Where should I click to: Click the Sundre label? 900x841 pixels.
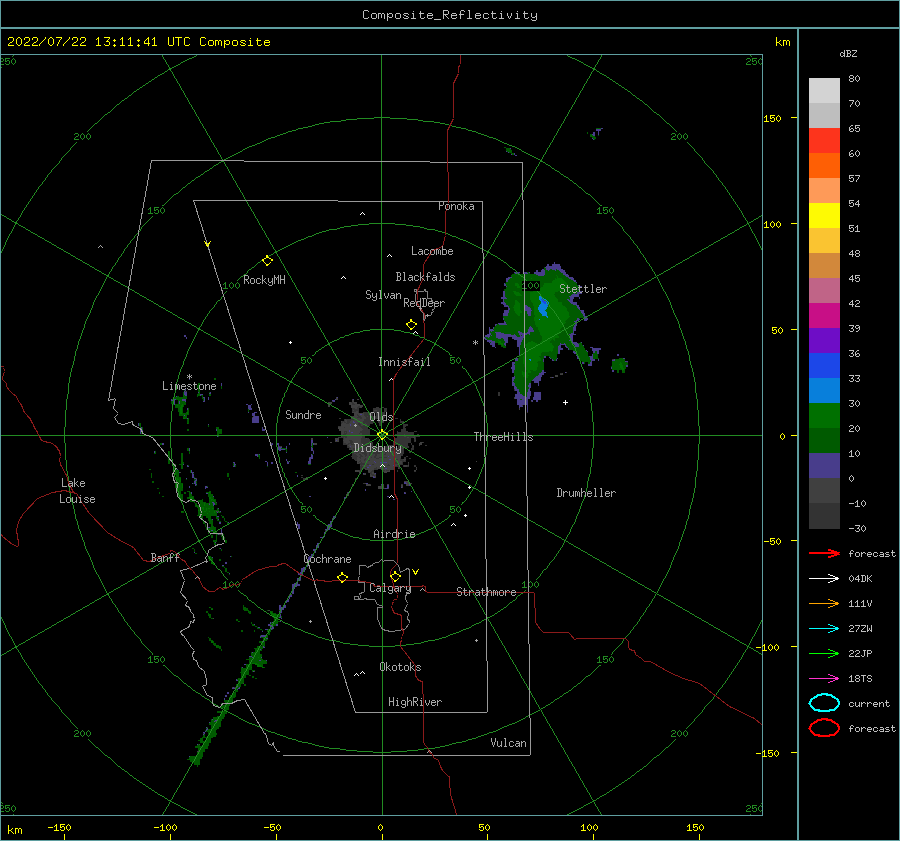[x=303, y=414]
